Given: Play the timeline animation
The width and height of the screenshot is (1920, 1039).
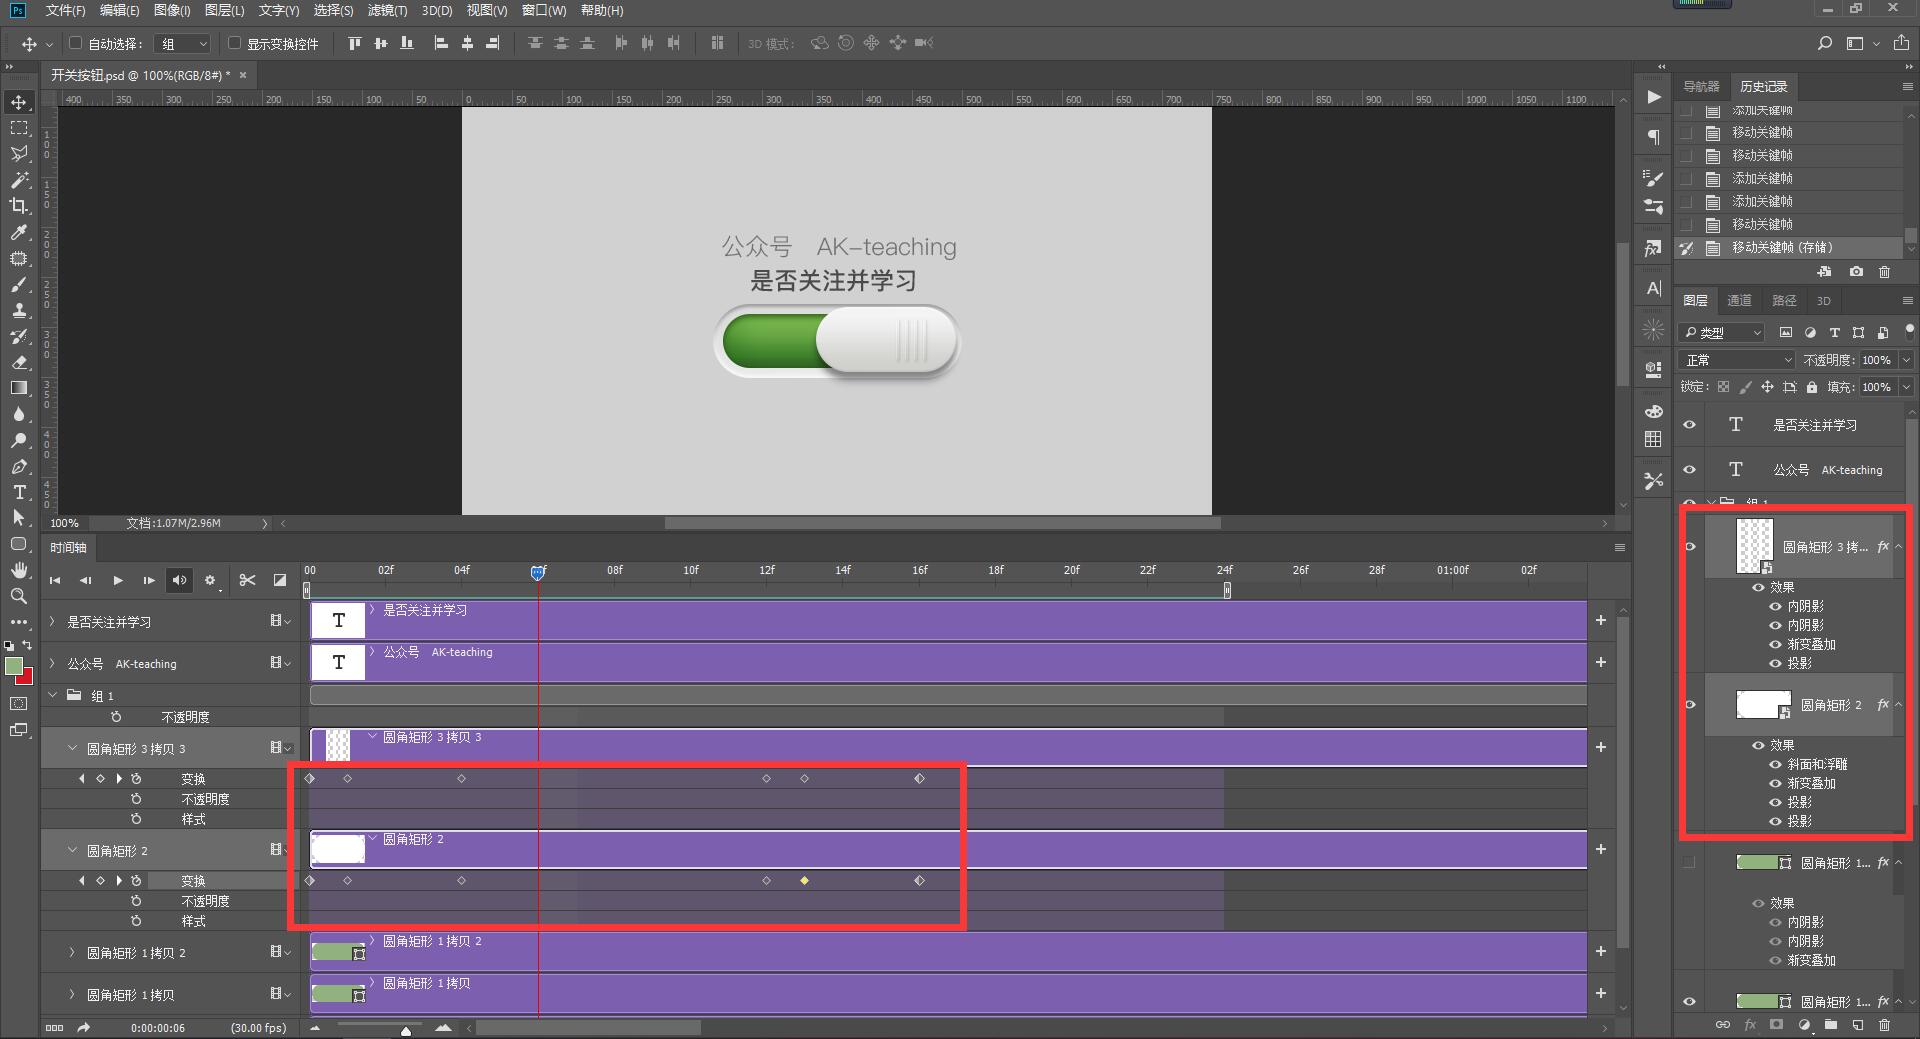Looking at the screenshot, I should [117, 580].
